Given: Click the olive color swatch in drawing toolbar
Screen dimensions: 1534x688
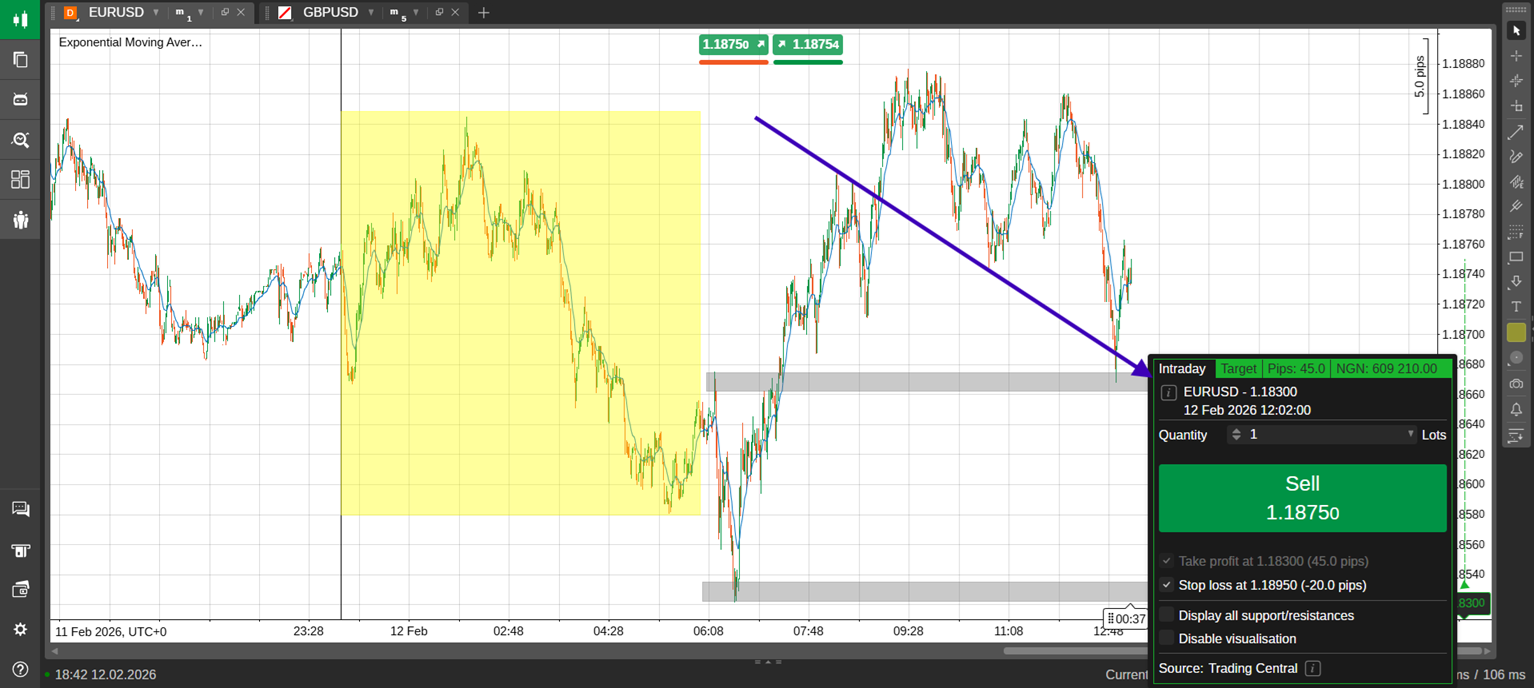Looking at the screenshot, I should (1516, 332).
